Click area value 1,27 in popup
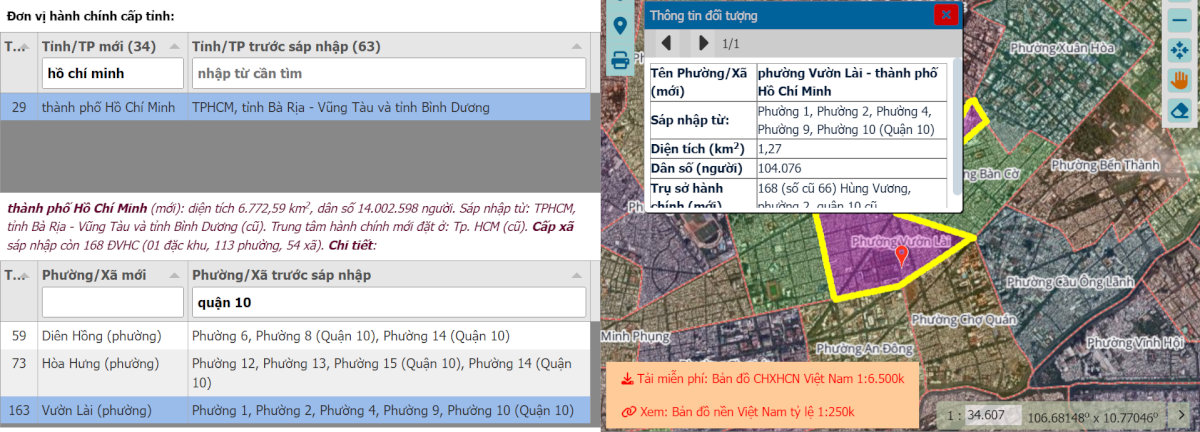Viewport: 1200px width, 432px height. [769, 149]
